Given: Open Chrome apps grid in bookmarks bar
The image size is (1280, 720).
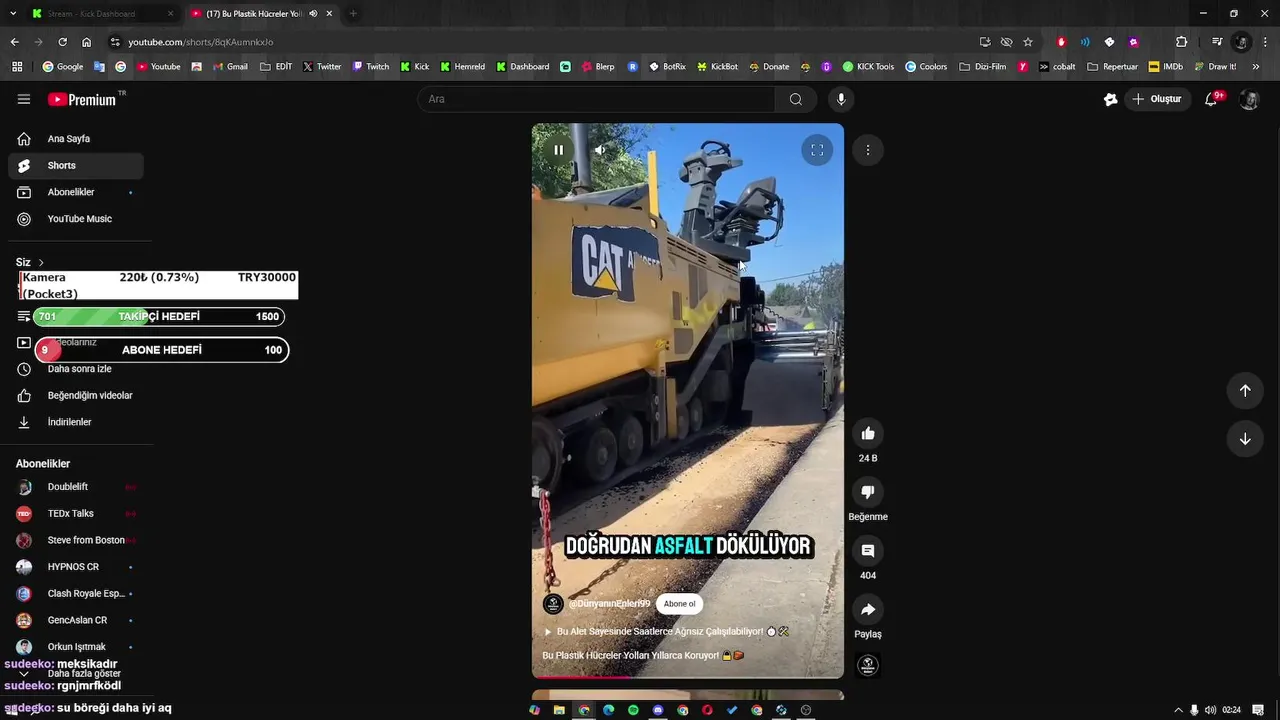Looking at the screenshot, I should coord(17,67).
